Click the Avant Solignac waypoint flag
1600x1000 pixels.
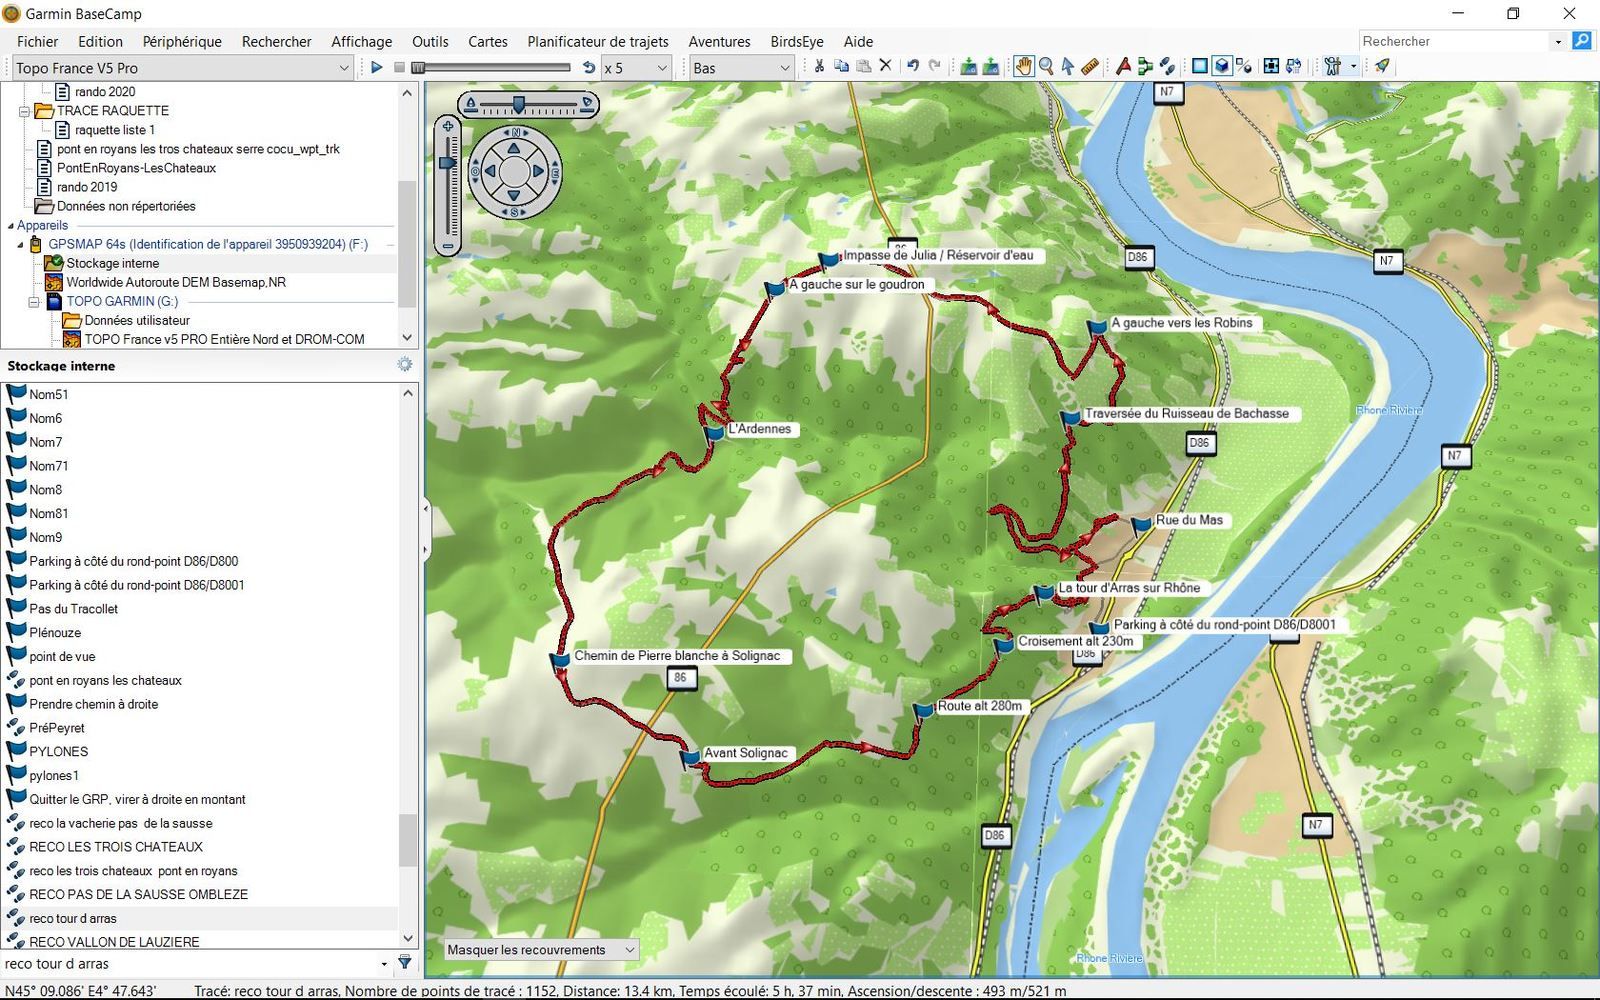point(690,758)
